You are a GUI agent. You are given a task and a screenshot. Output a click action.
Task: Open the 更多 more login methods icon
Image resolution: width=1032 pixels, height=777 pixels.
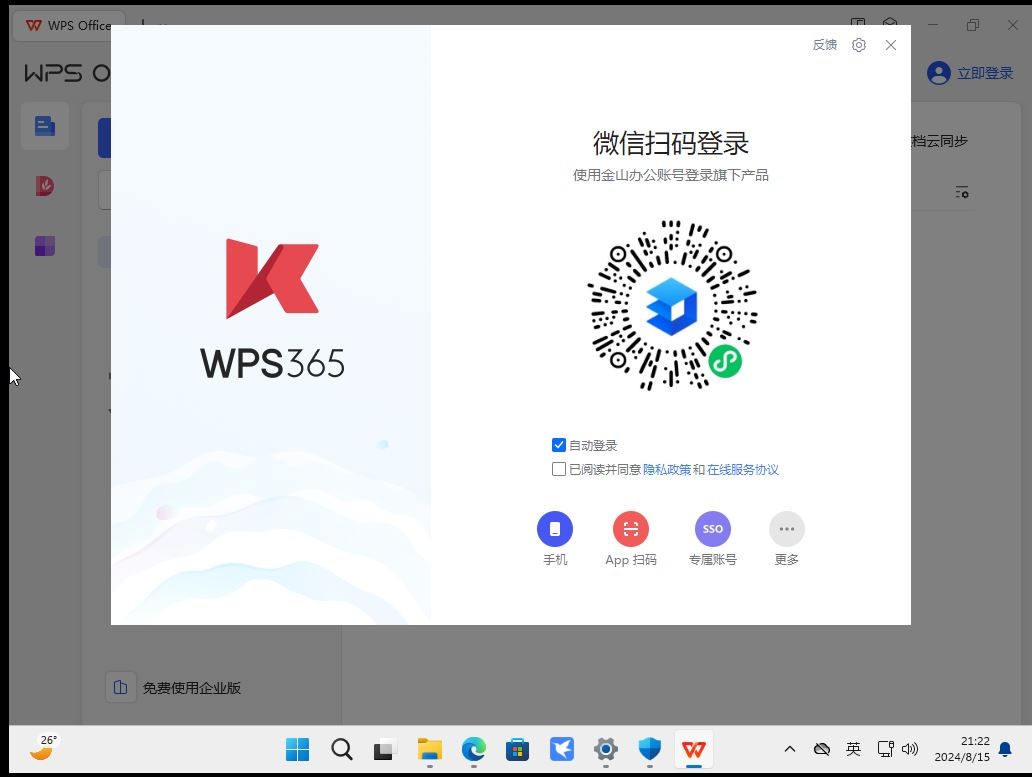pyautogui.click(x=786, y=529)
